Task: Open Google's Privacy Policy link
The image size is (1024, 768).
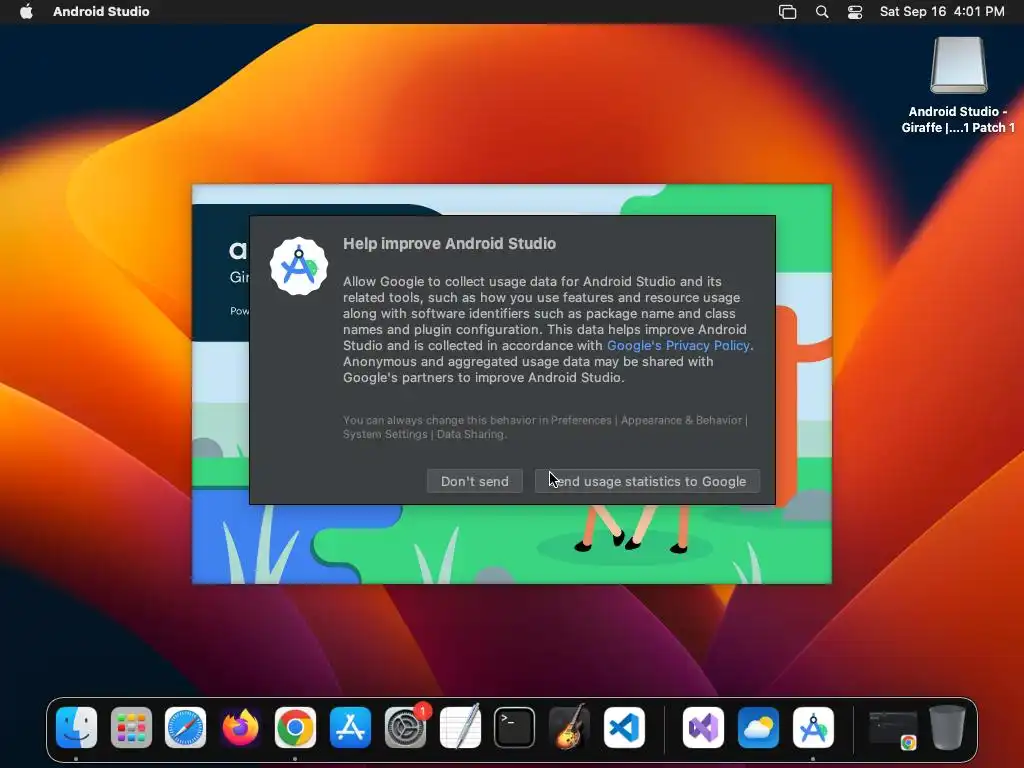Action: 678,345
